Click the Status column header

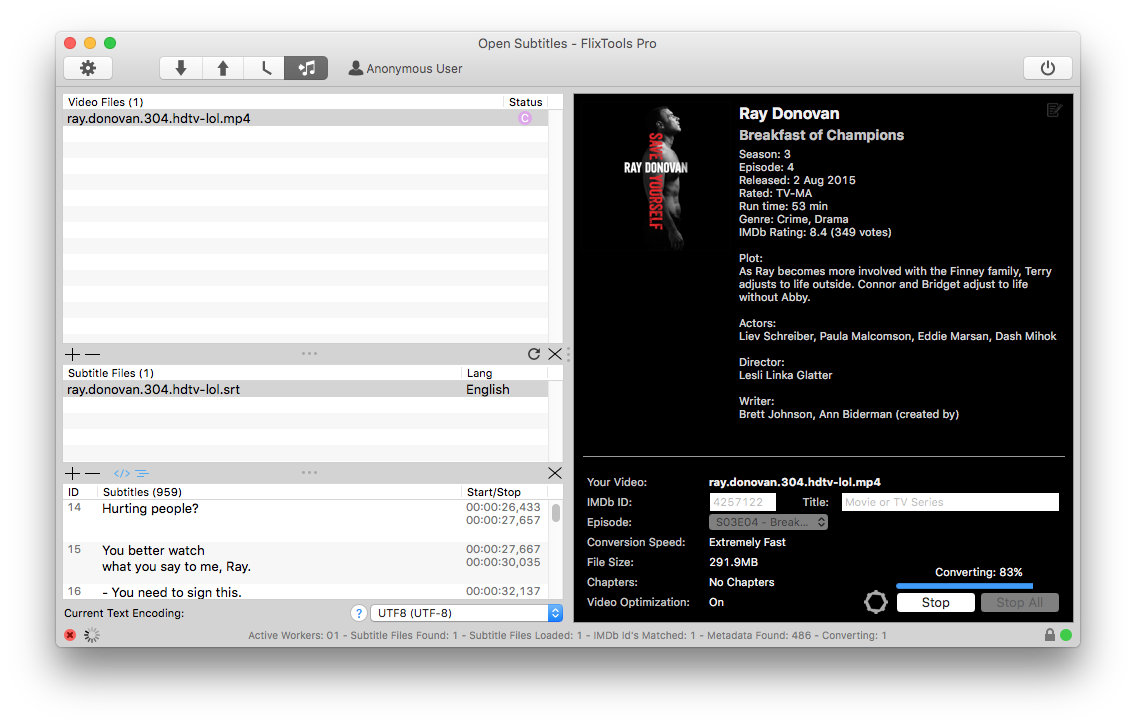525,102
